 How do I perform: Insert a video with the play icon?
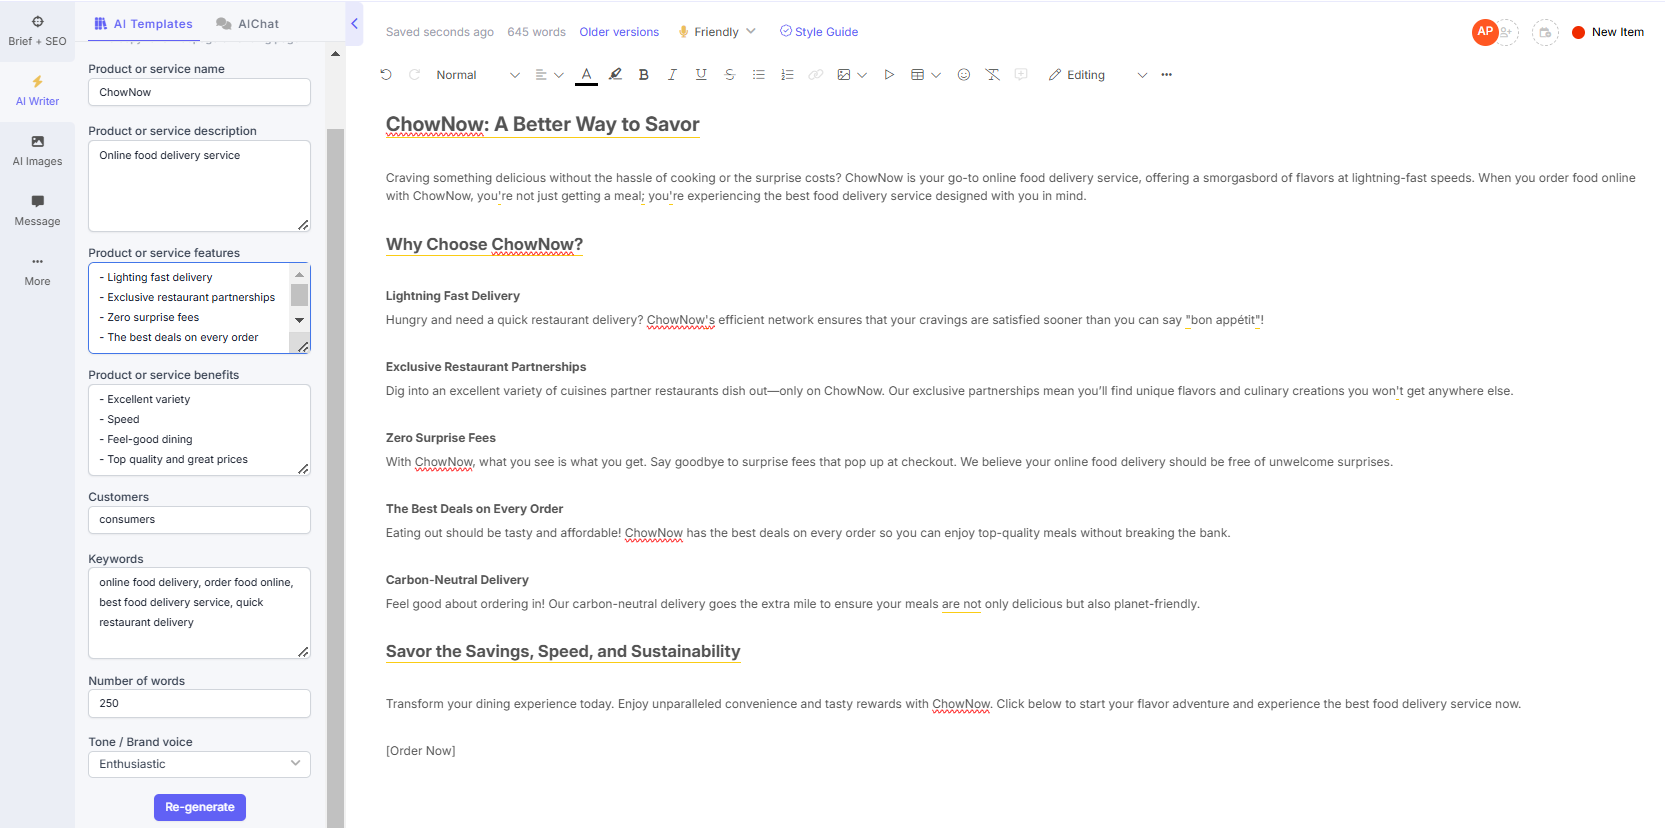(x=889, y=75)
